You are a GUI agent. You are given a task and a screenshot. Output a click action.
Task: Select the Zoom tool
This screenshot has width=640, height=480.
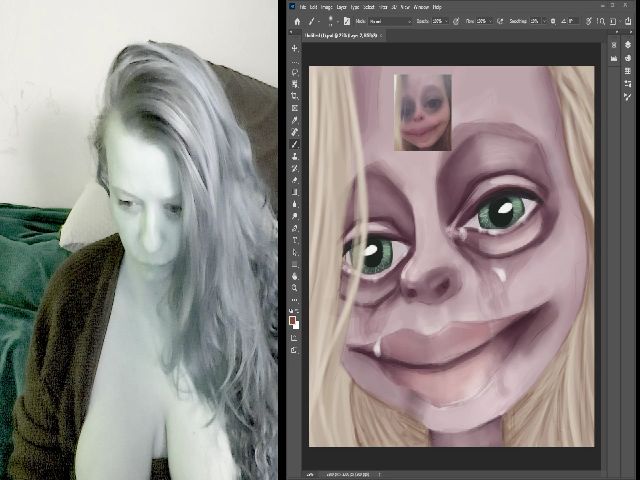tap(294, 287)
